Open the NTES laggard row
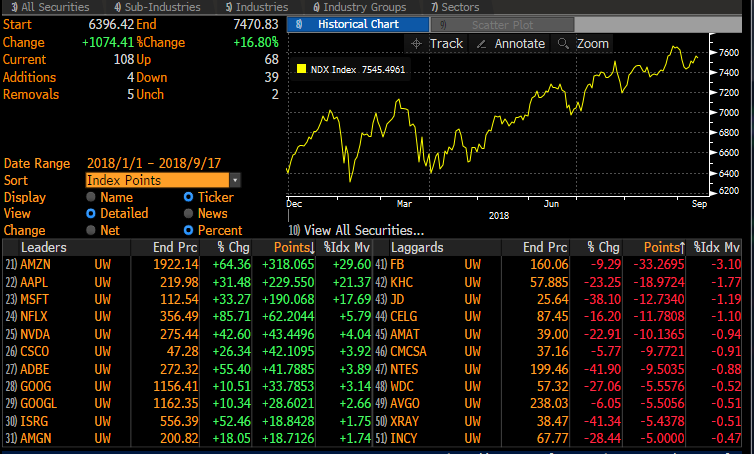The width and height of the screenshot is (754, 454). click(558, 369)
